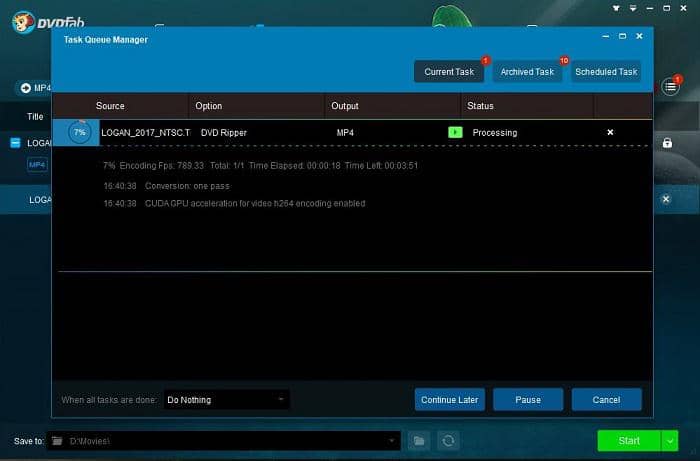700x461 pixels.
Task: Click the Processing status text
Action: click(495, 133)
